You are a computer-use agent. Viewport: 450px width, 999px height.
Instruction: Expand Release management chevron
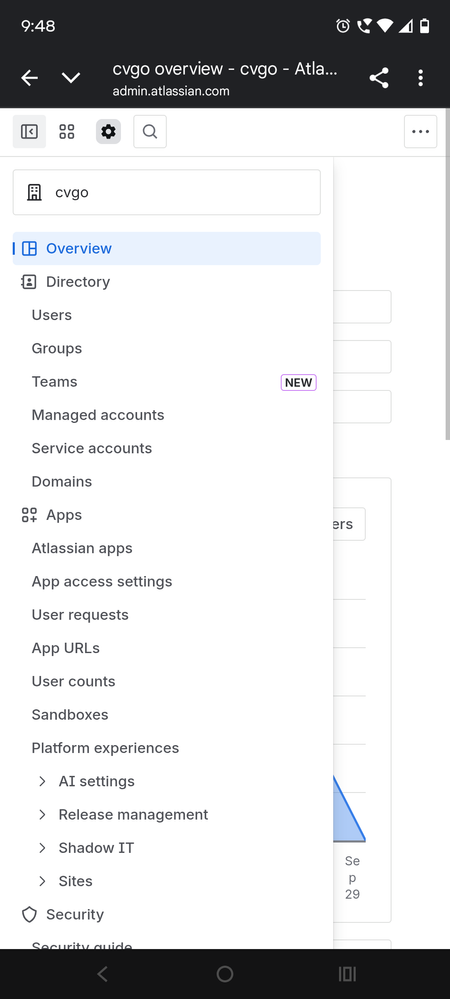[42, 814]
